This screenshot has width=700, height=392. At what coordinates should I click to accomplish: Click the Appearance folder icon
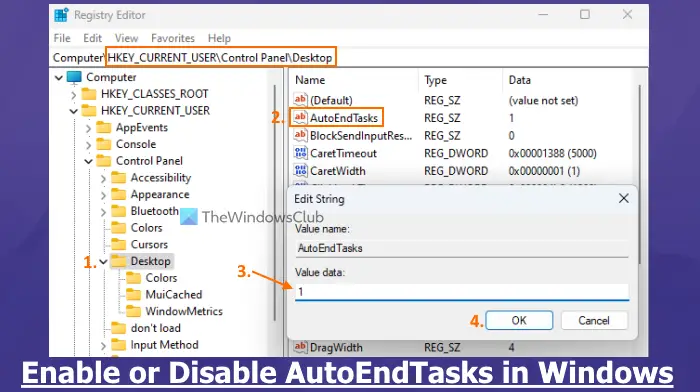tap(118, 194)
